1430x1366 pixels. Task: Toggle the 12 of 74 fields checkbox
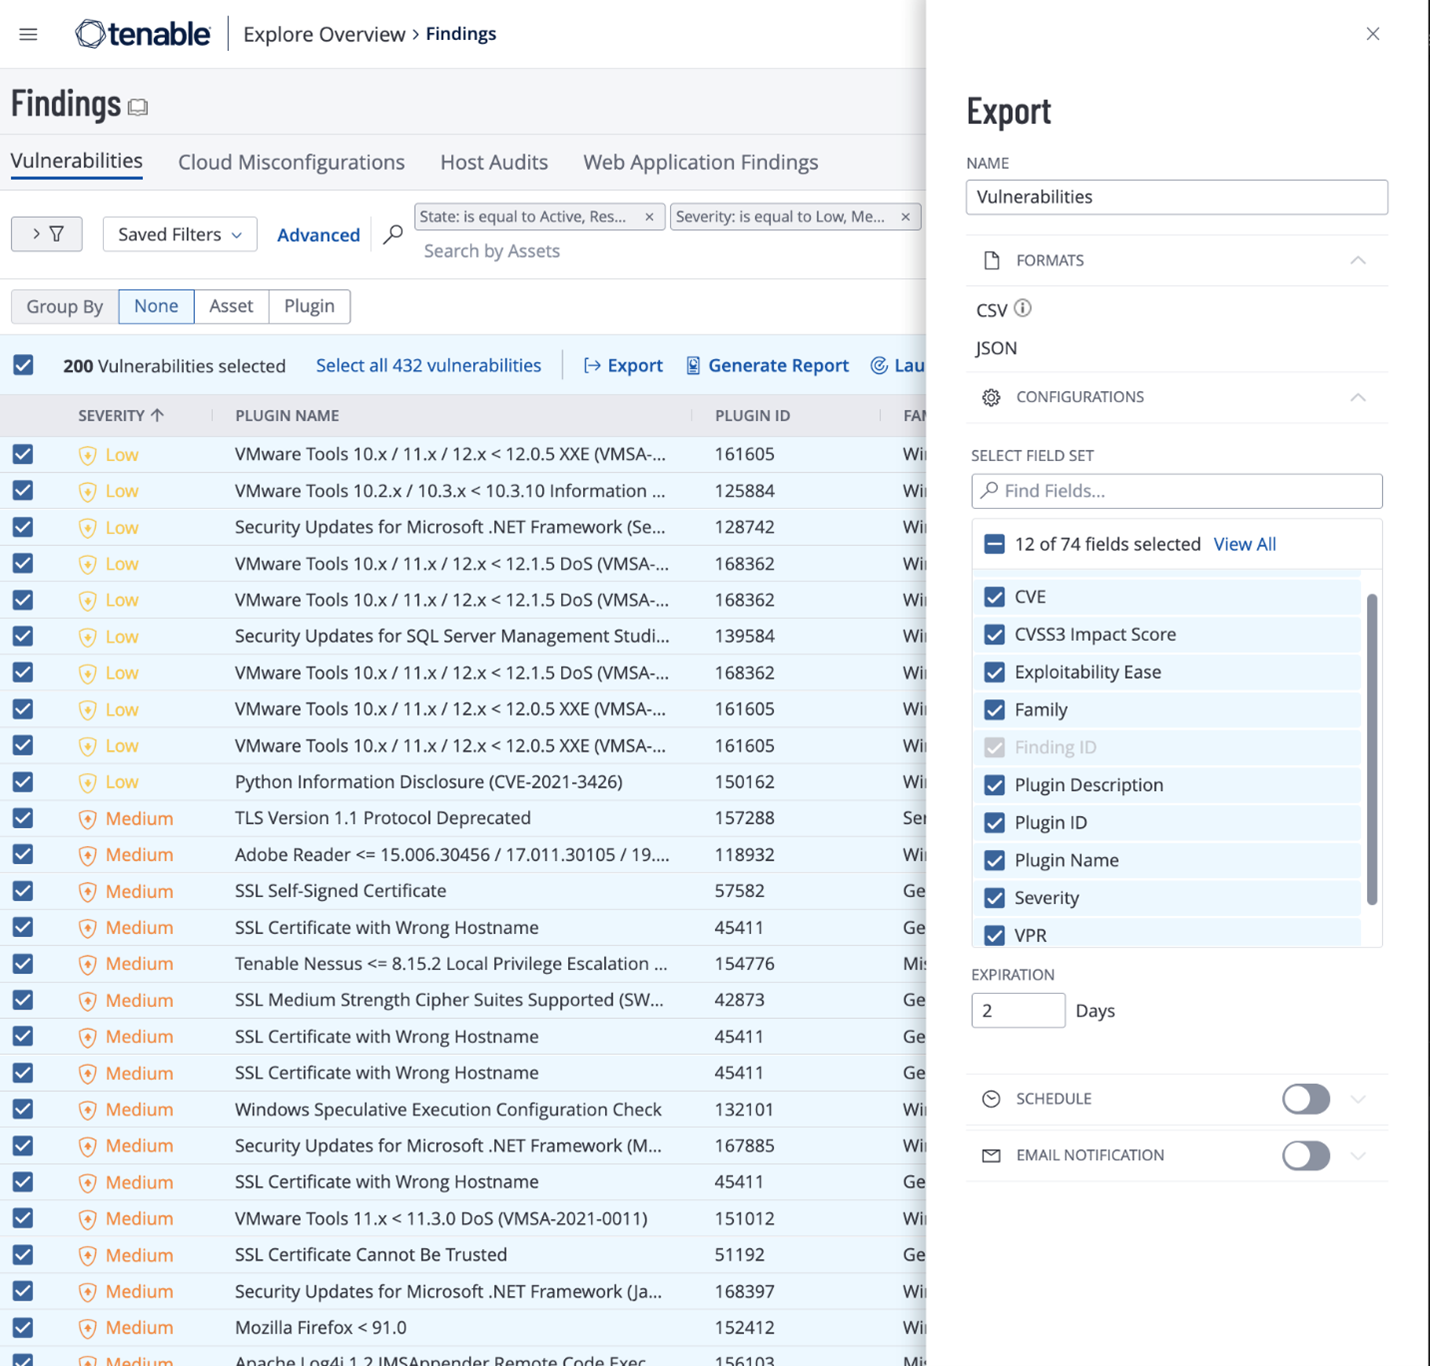994,544
